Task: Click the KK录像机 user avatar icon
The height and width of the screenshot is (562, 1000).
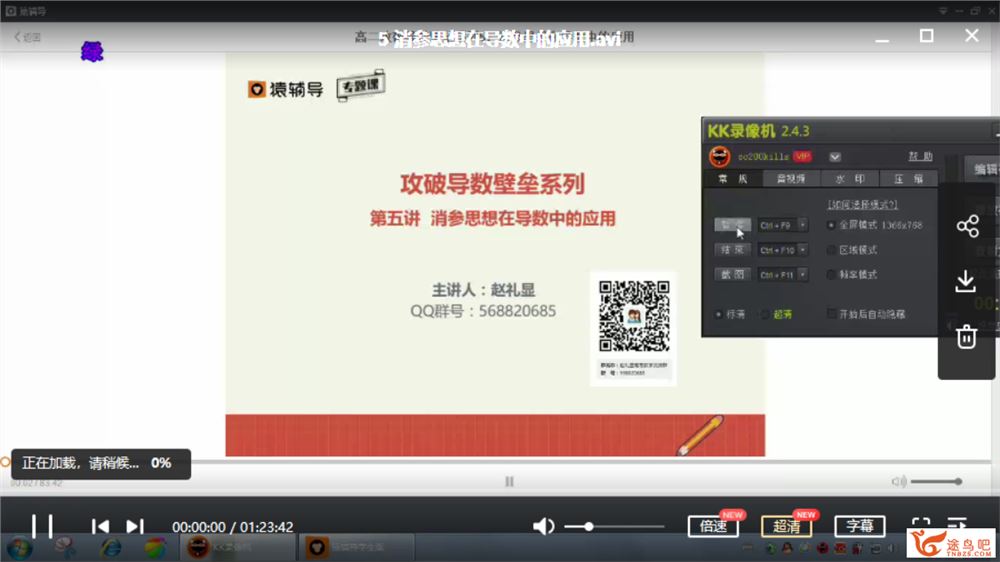Action: pyautogui.click(x=719, y=156)
